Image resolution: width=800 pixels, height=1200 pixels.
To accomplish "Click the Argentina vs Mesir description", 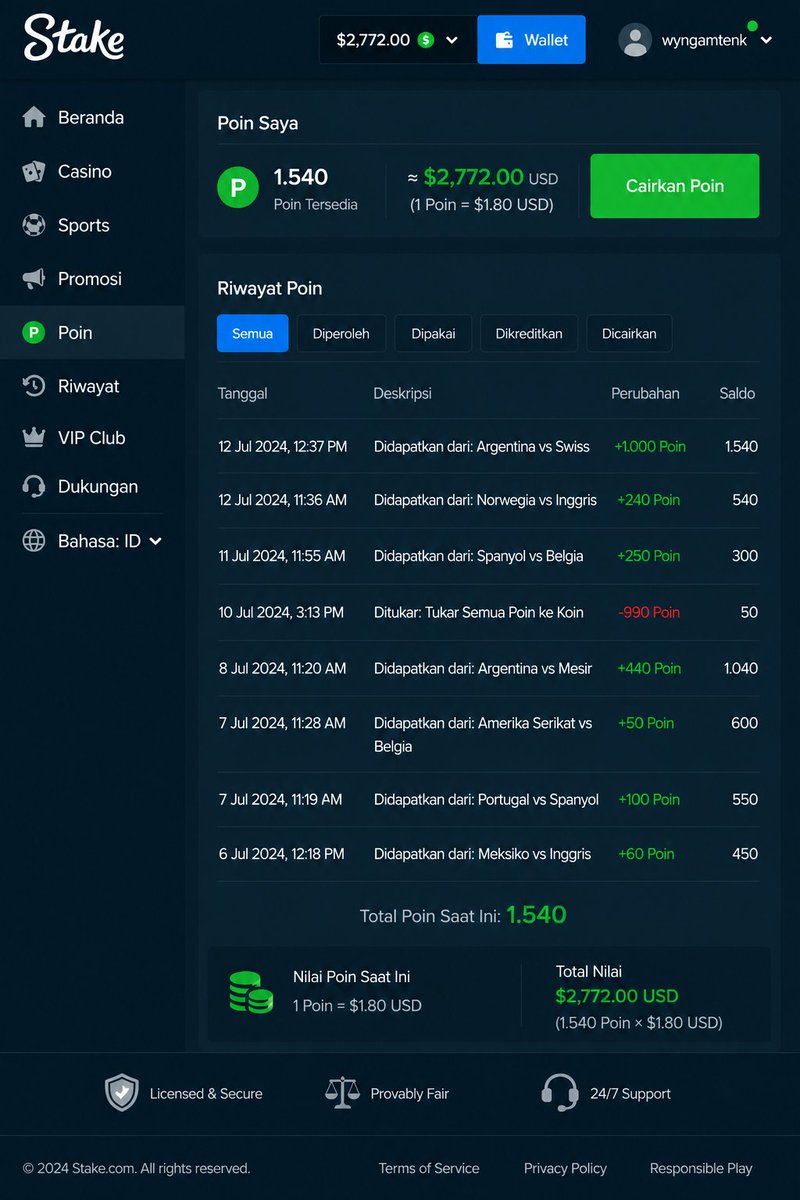I will 483,668.
